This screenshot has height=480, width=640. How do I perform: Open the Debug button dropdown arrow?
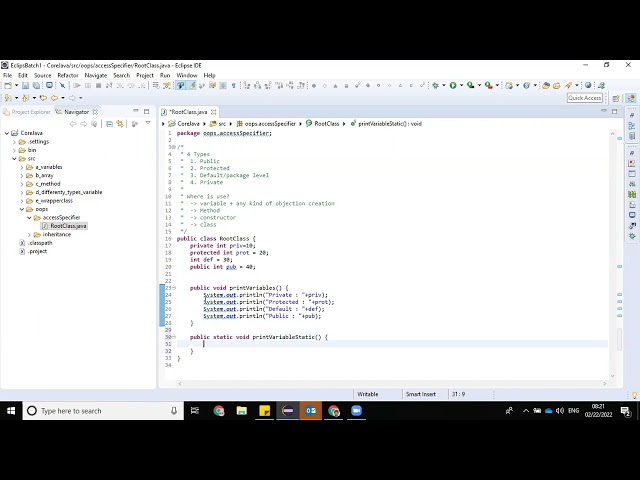[444, 85]
